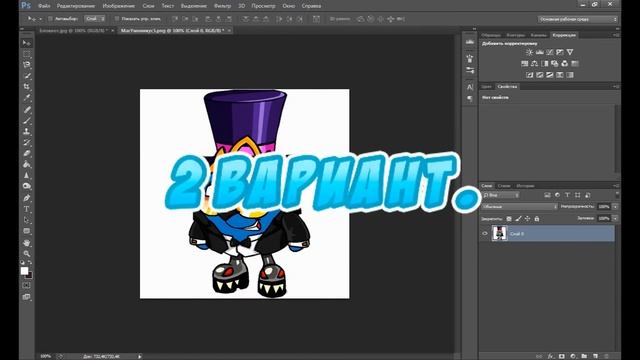Add a Brightness/Contrast adjustment
Image resolution: width=640 pixels, height=360 pixels.
tap(529, 52)
